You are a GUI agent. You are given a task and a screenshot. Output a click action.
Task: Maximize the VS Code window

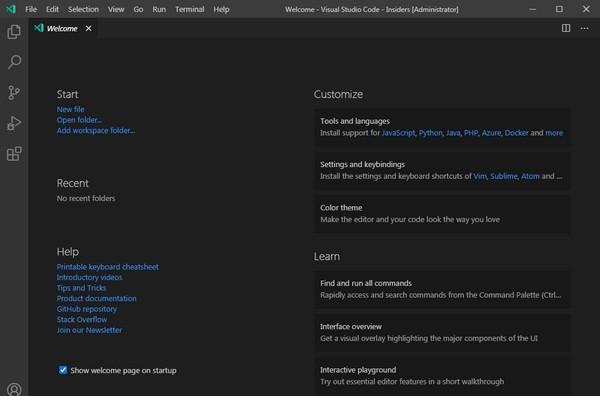[x=559, y=9]
